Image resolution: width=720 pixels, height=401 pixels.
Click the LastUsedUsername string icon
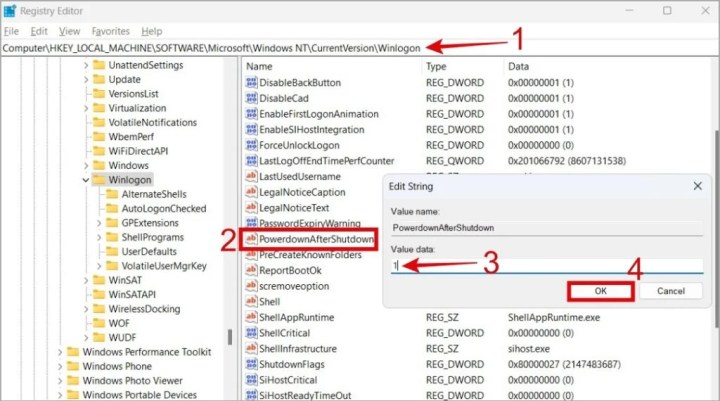251,176
